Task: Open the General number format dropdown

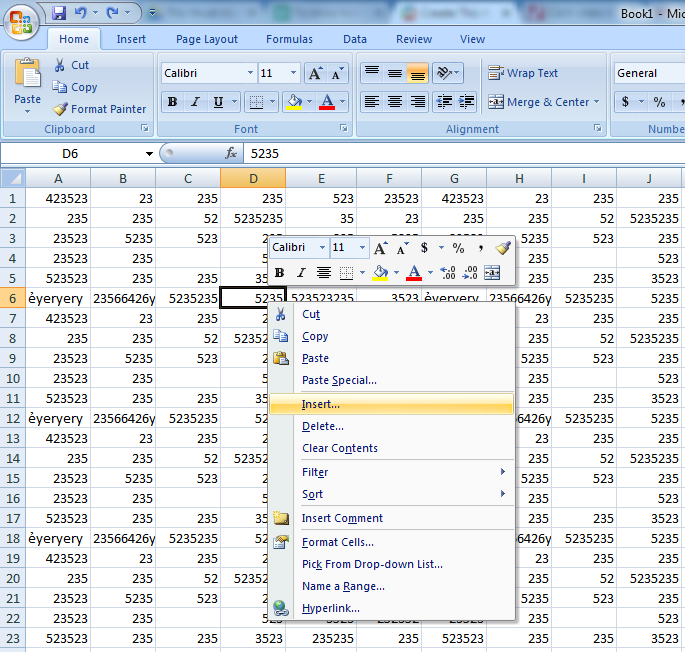Action: 648,73
